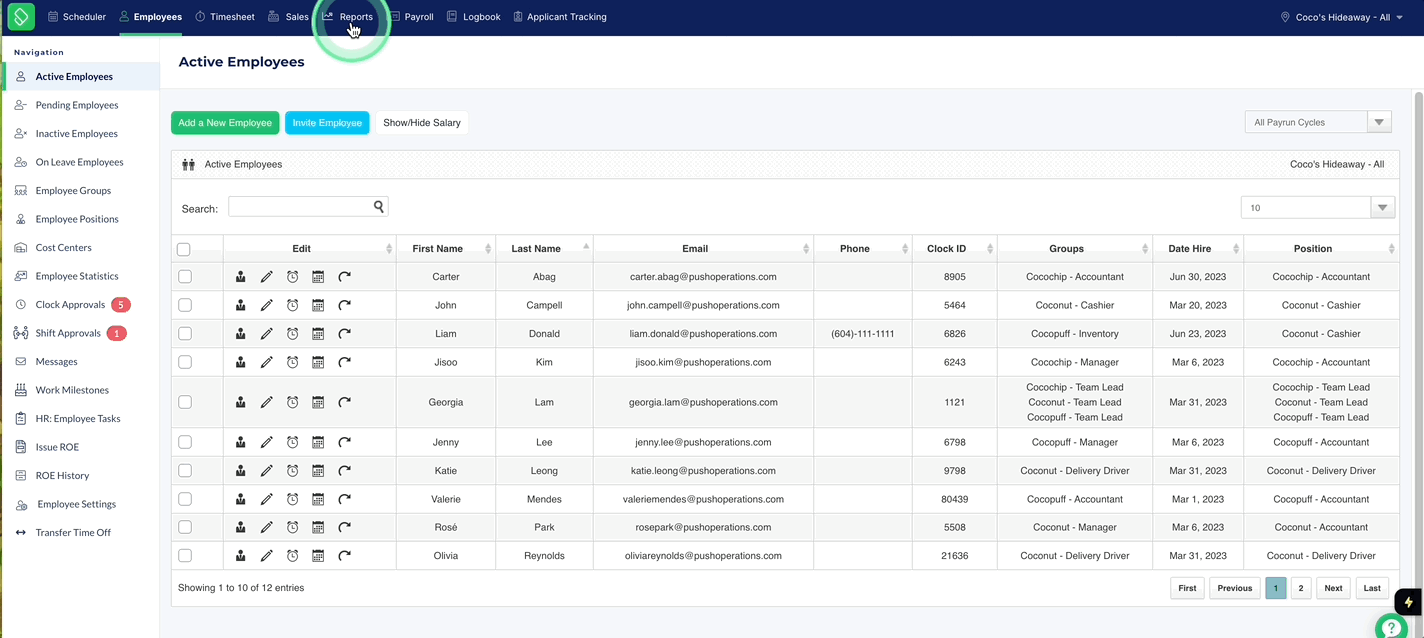Click the Show/Hide Salary button
The image size is (1424, 638).
(422, 123)
